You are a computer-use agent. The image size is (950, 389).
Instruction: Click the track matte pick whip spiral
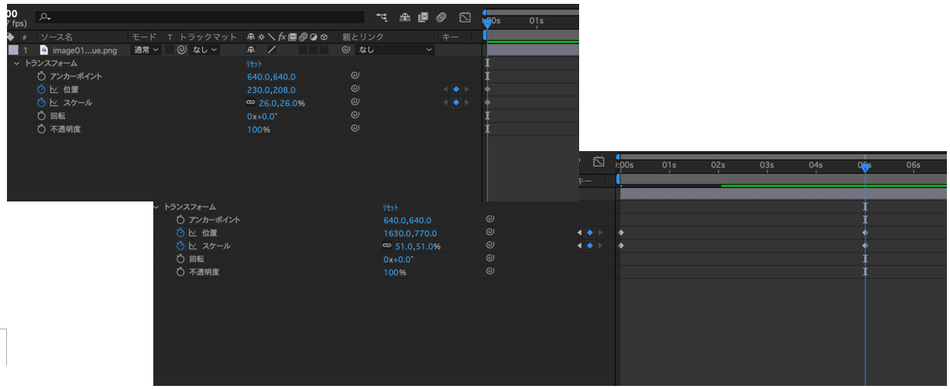[181, 50]
